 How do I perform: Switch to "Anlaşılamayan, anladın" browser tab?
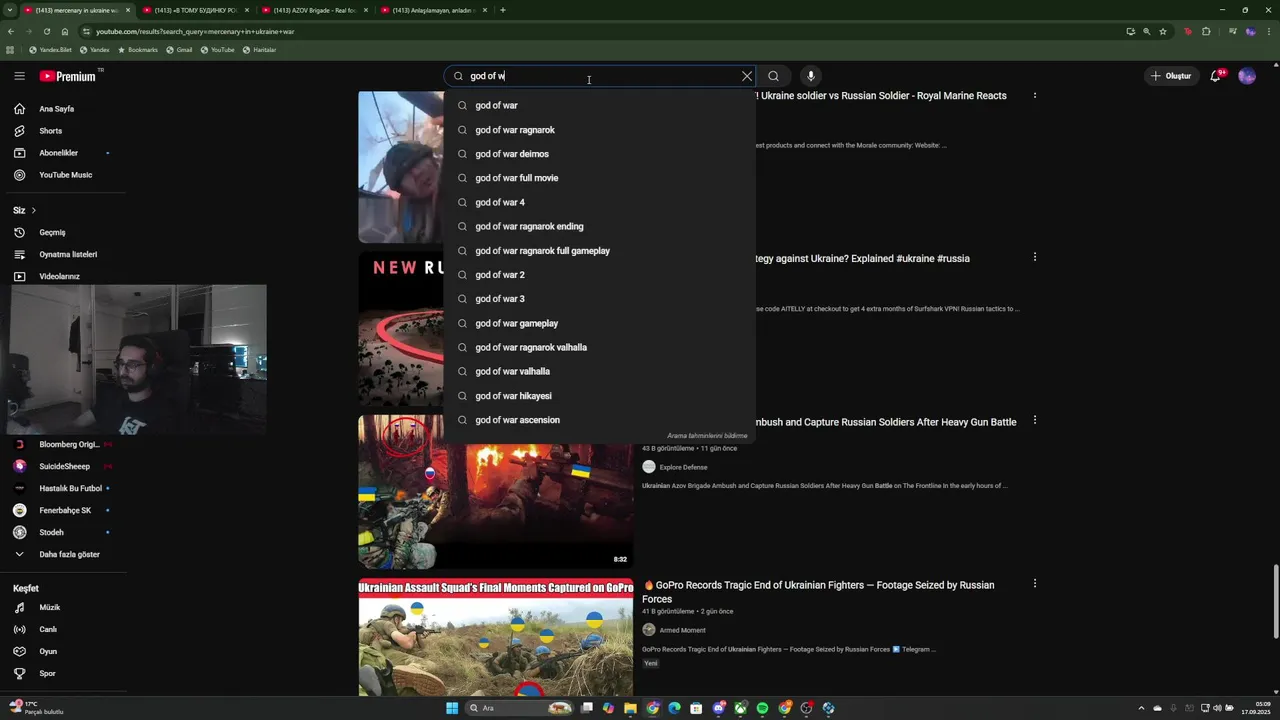point(435,10)
